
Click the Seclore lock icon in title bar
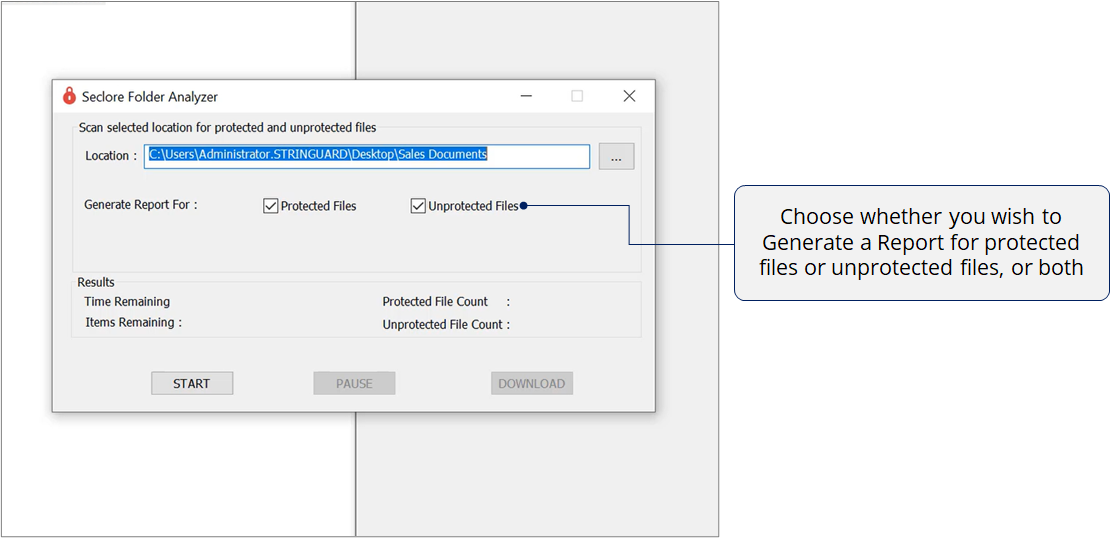click(69, 96)
